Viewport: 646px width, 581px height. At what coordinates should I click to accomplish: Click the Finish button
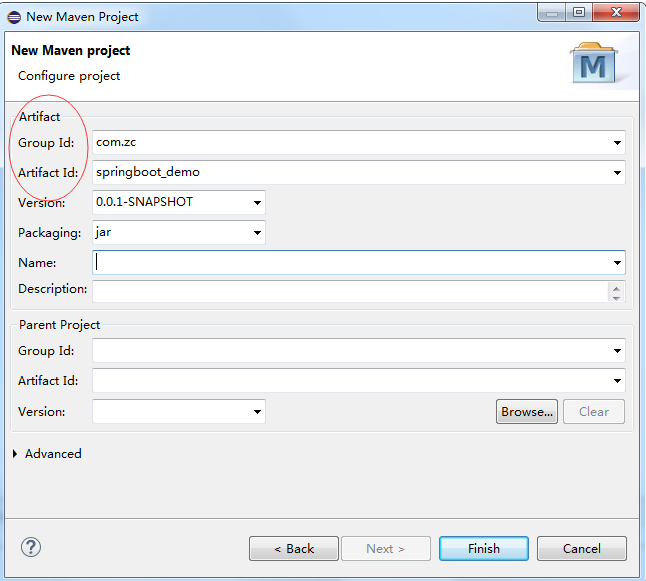pos(484,548)
